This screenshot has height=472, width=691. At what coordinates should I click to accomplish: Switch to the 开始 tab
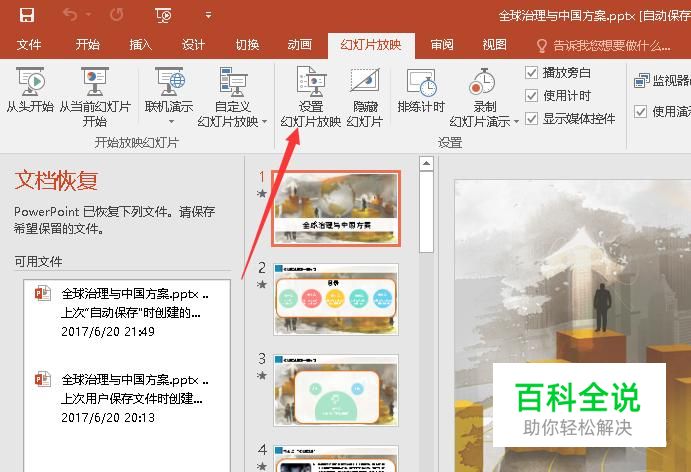pyautogui.click(x=87, y=45)
